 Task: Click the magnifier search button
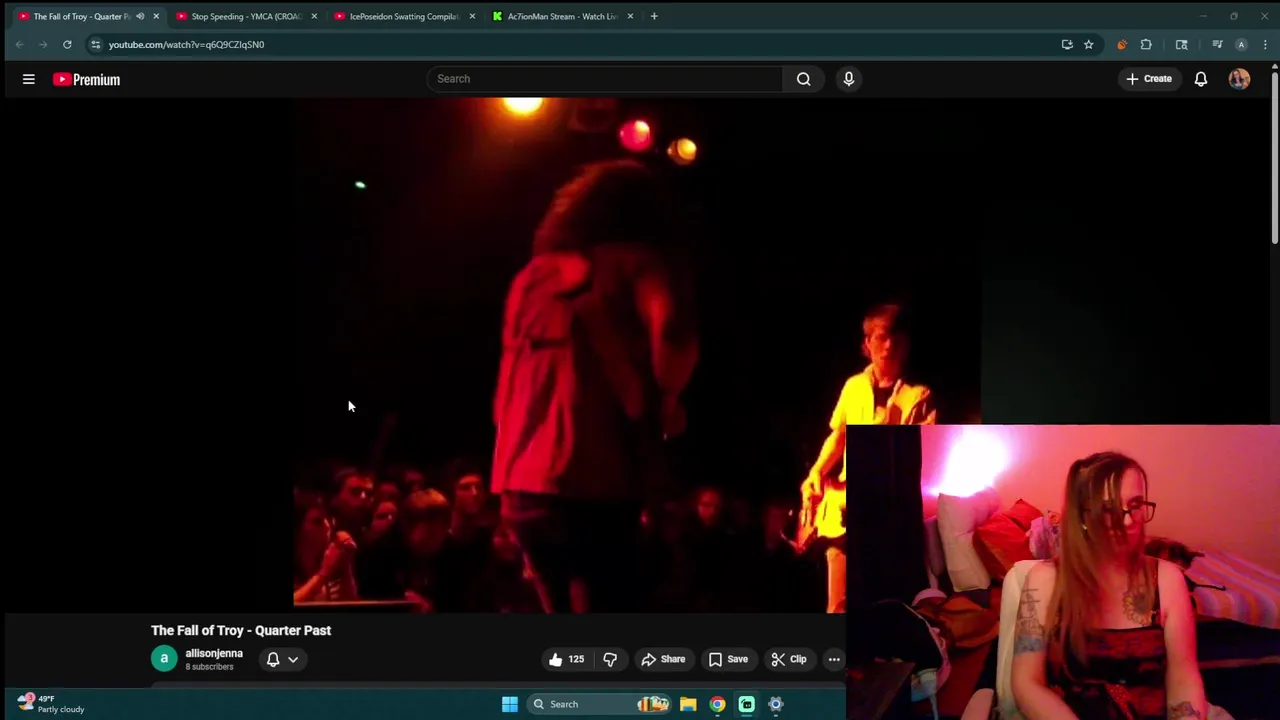[803, 79]
